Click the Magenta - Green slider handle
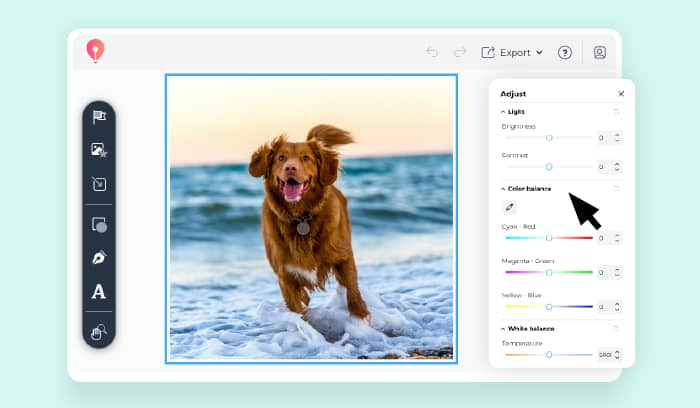Screen dimensions: 700x408 pyautogui.click(x=549, y=272)
